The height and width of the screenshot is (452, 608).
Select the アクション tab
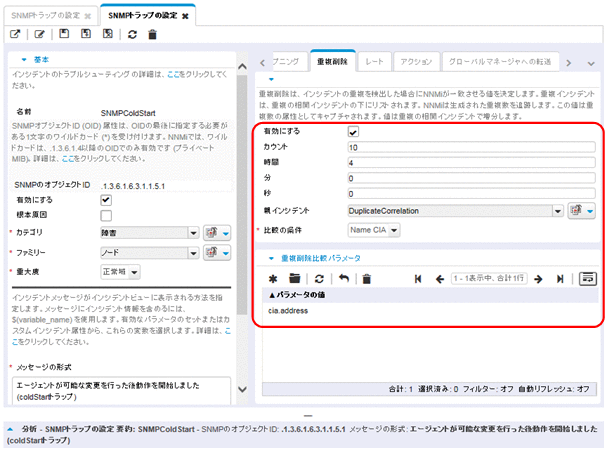click(416, 62)
